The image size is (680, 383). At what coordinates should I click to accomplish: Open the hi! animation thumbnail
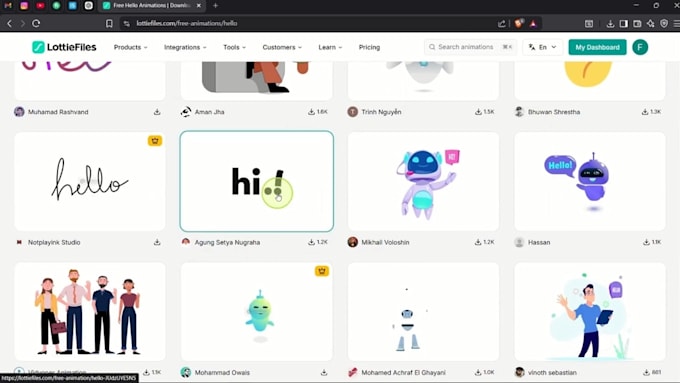pos(257,181)
